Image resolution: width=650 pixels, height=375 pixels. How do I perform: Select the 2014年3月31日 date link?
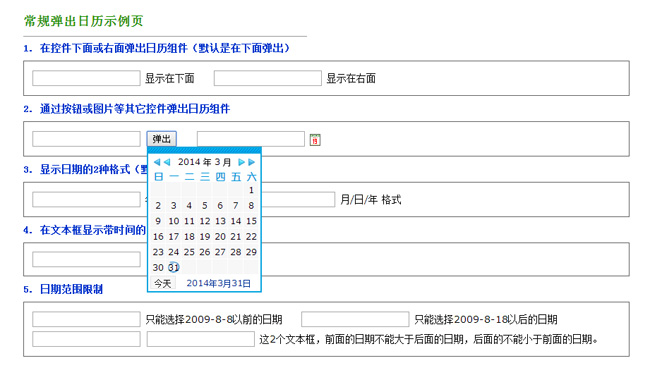point(218,283)
